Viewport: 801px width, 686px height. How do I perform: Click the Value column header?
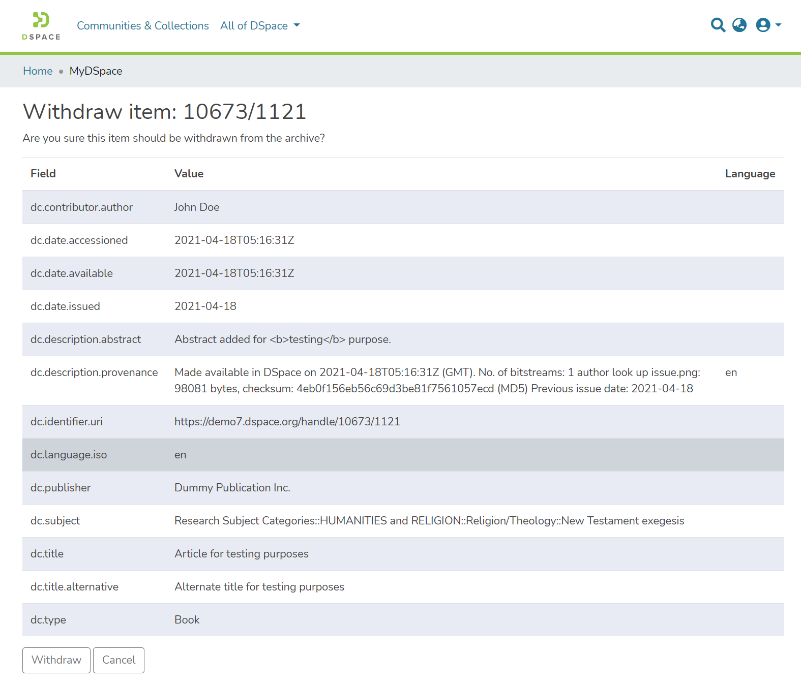[189, 174]
